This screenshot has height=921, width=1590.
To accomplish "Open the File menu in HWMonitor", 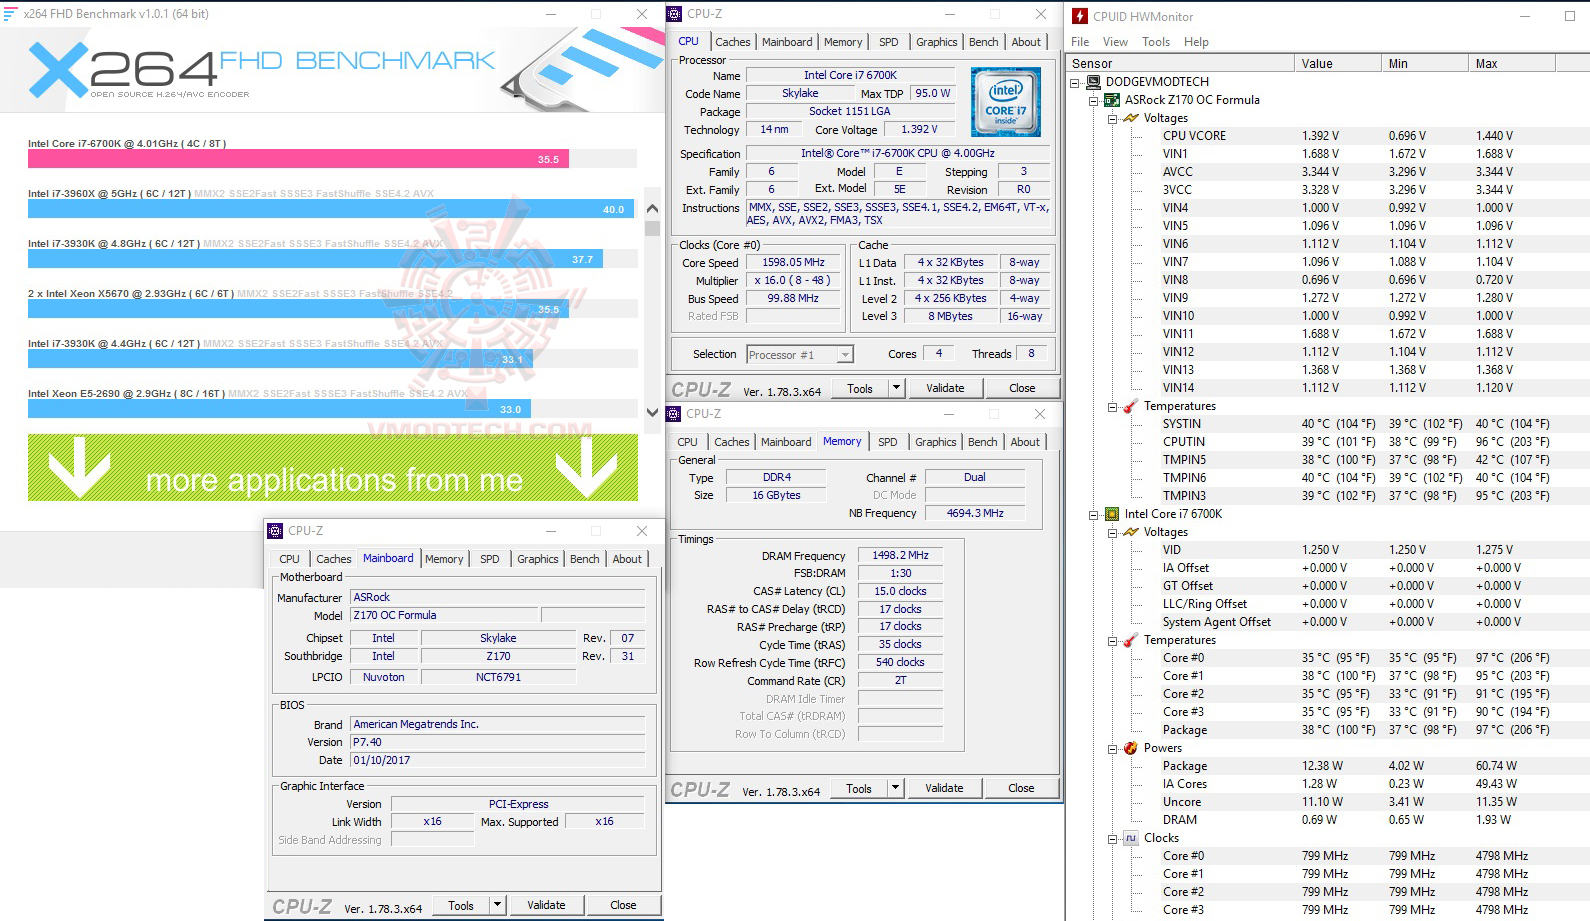I will 1080,42.
